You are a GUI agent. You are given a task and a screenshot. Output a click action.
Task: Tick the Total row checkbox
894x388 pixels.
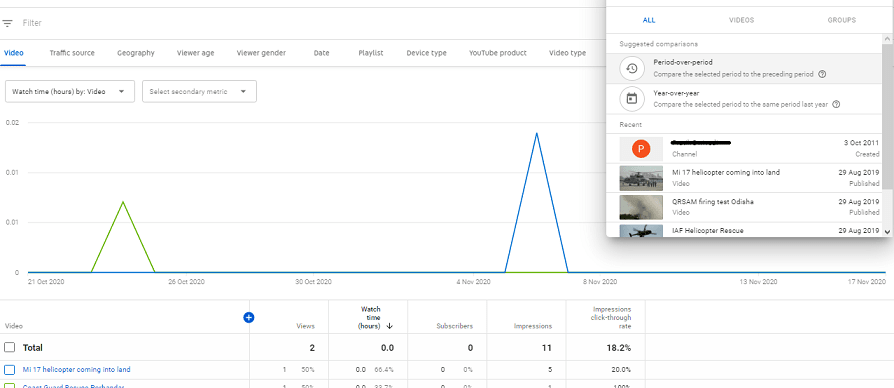point(9,347)
